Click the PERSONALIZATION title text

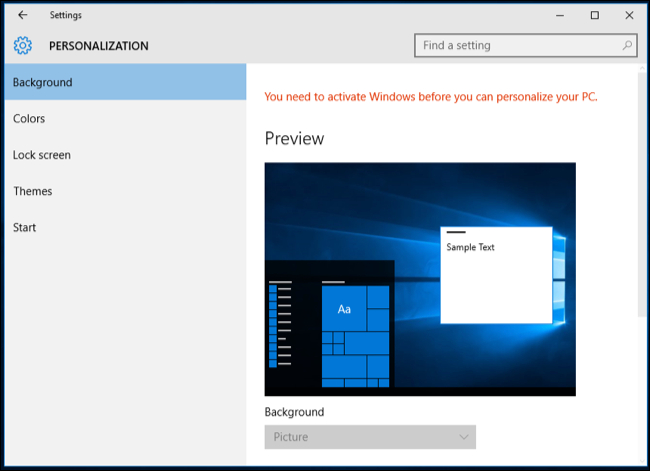point(99,46)
